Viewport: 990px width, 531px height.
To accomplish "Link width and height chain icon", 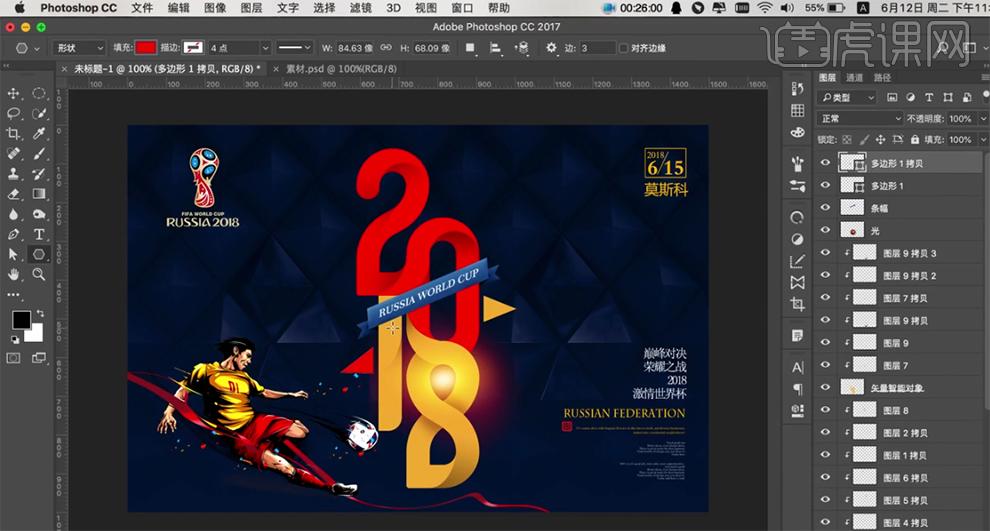I will 386,48.
